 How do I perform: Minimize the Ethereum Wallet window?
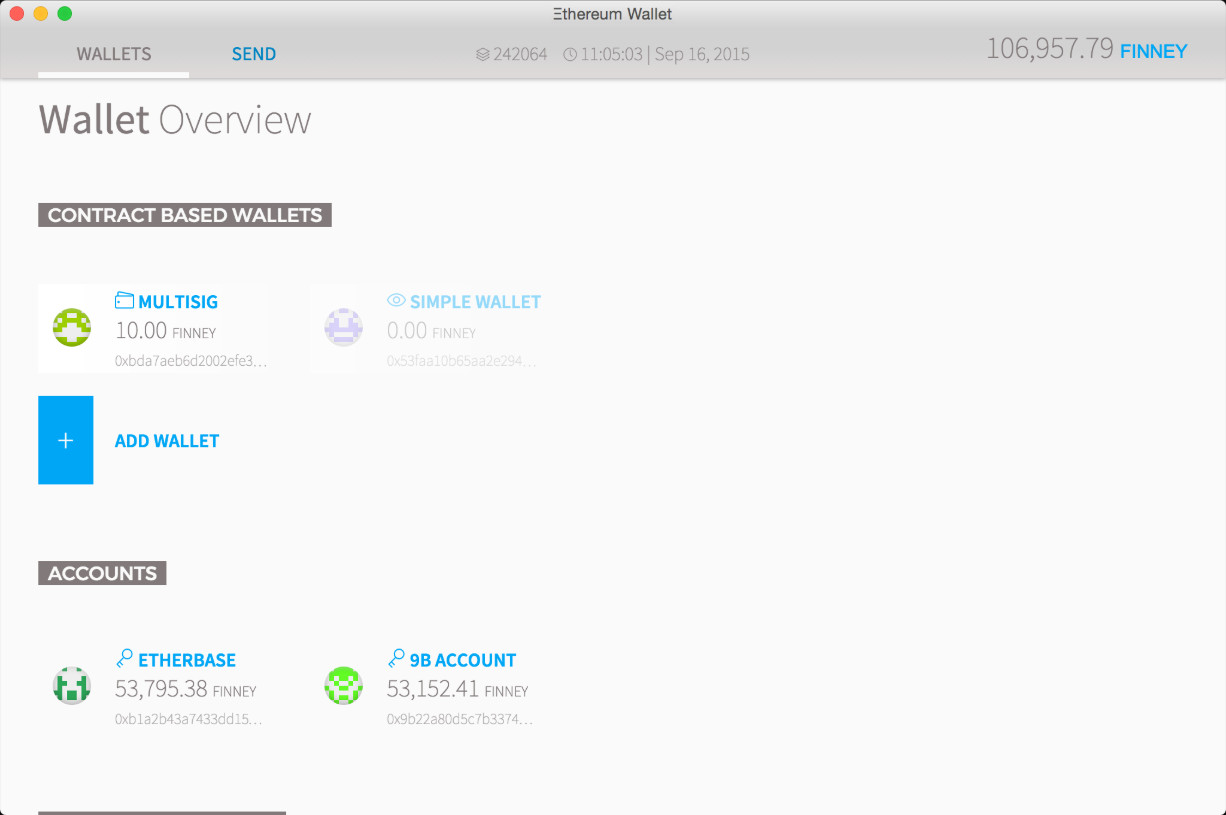point(41,14)
